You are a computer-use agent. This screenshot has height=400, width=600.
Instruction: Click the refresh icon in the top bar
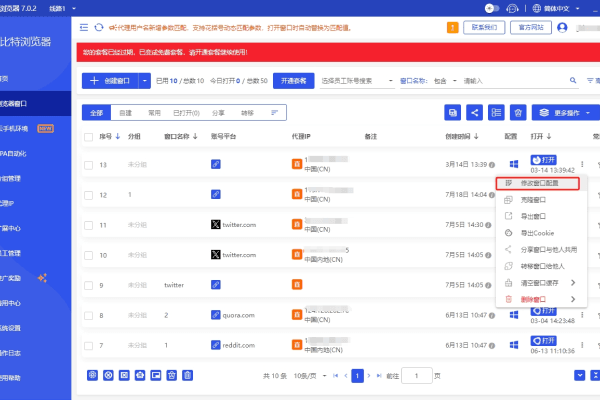(x=99, y=28)
